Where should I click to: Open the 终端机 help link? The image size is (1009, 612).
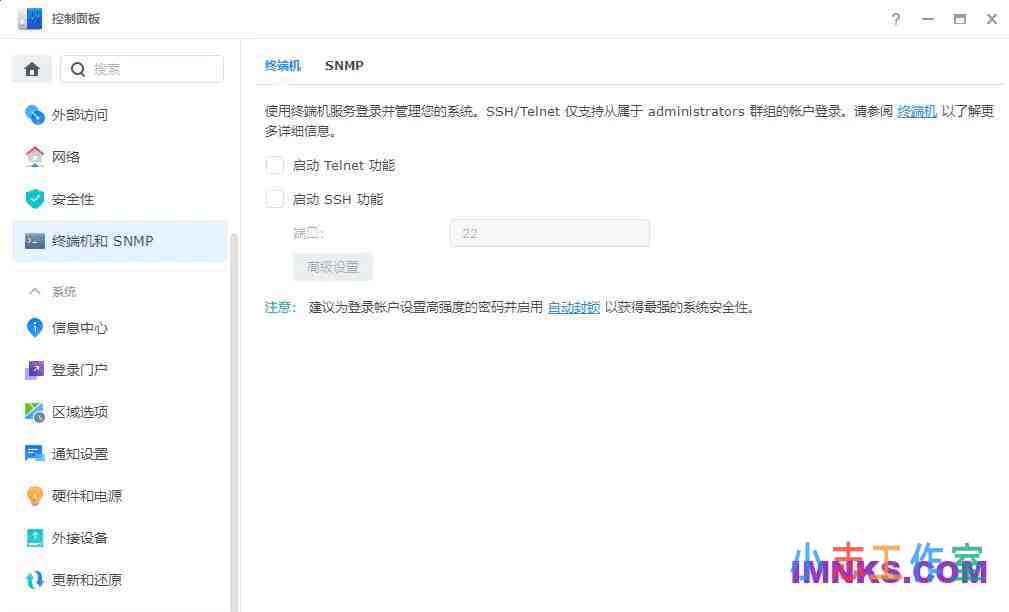(x=916, y=111)
